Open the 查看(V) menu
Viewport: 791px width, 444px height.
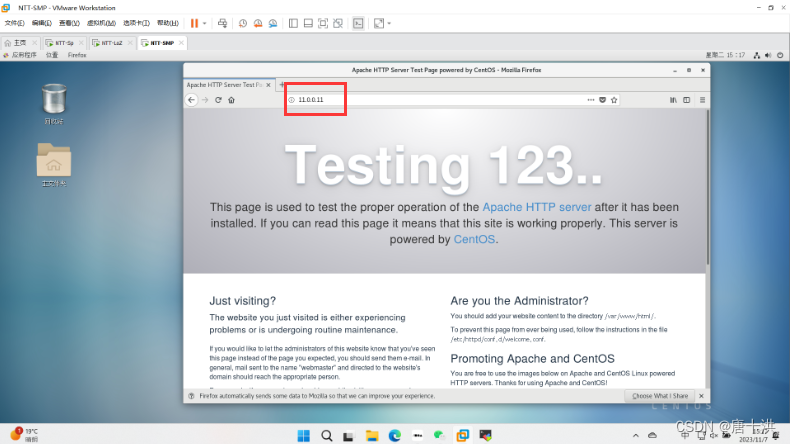click(69, 23)
